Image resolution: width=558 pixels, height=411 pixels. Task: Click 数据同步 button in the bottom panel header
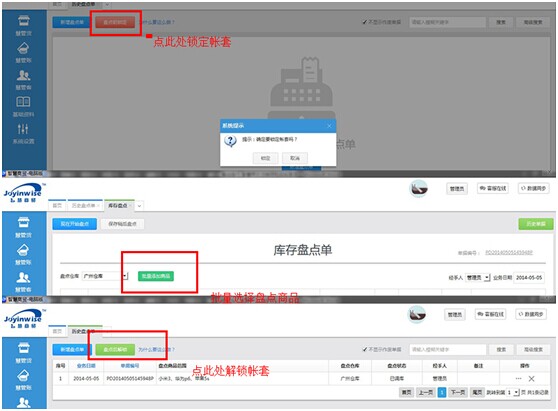tap(531, 314)
